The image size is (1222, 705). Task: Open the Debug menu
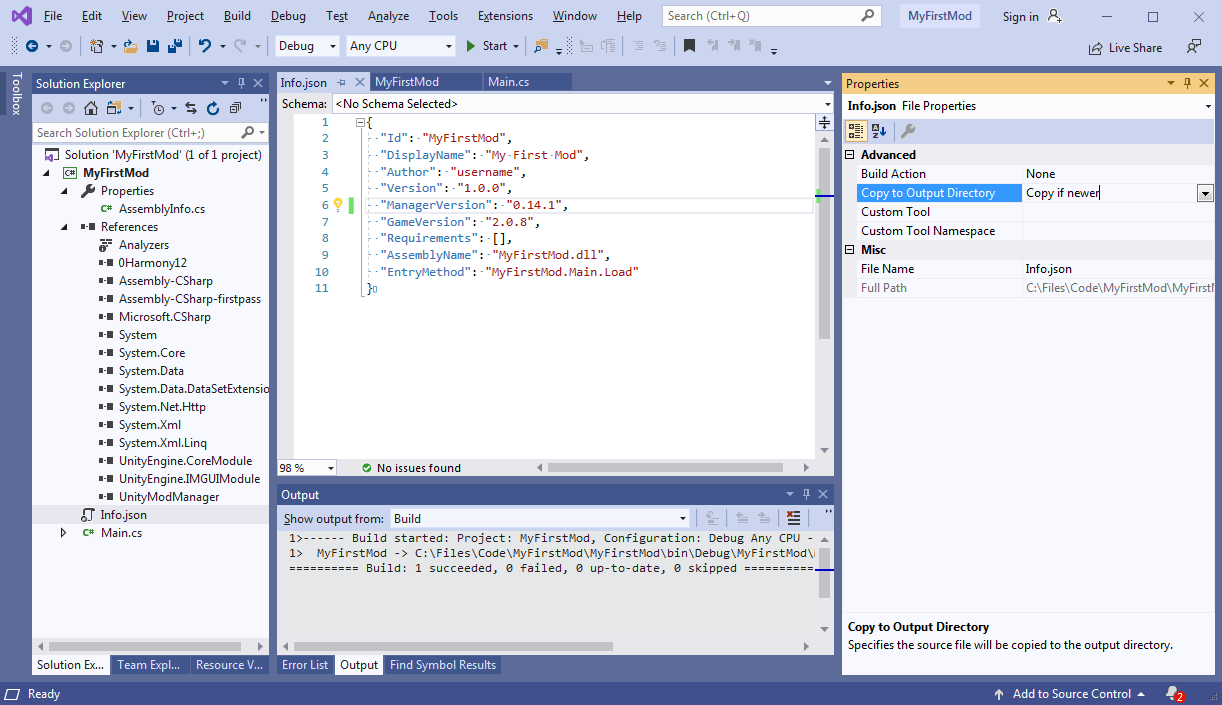click(288, 16)
